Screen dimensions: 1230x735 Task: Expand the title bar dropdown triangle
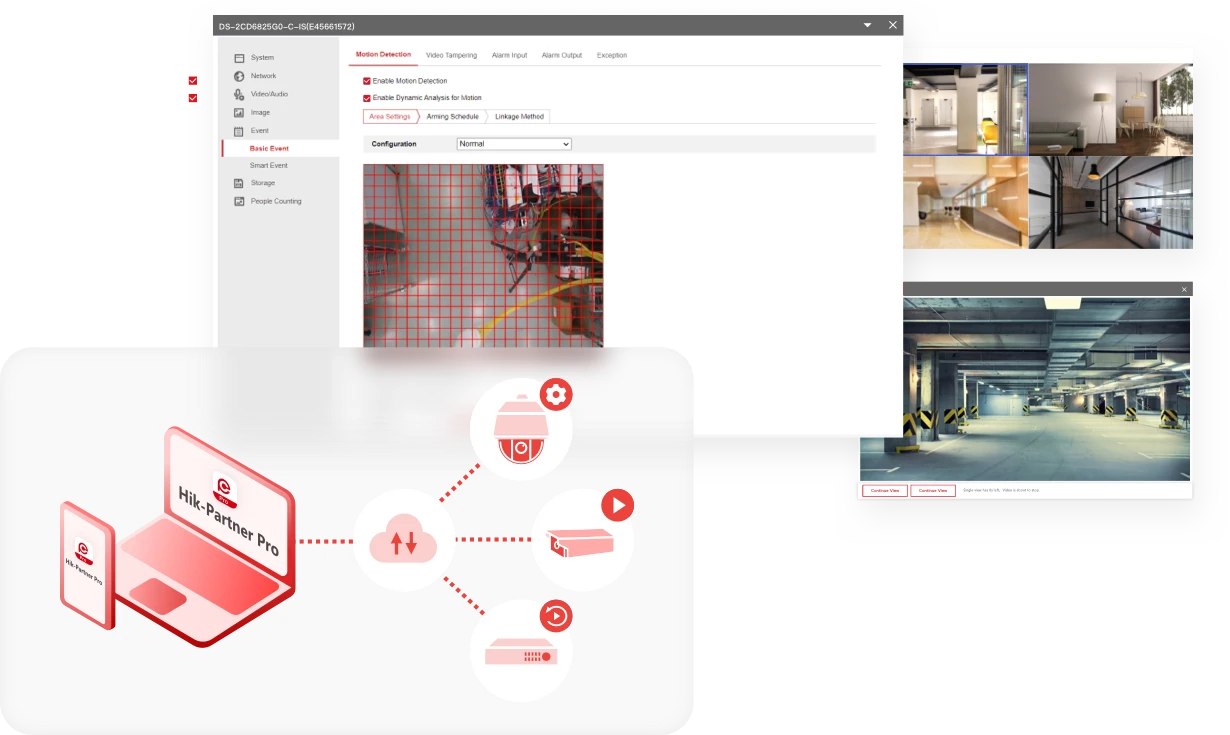[x=867, y=26]
